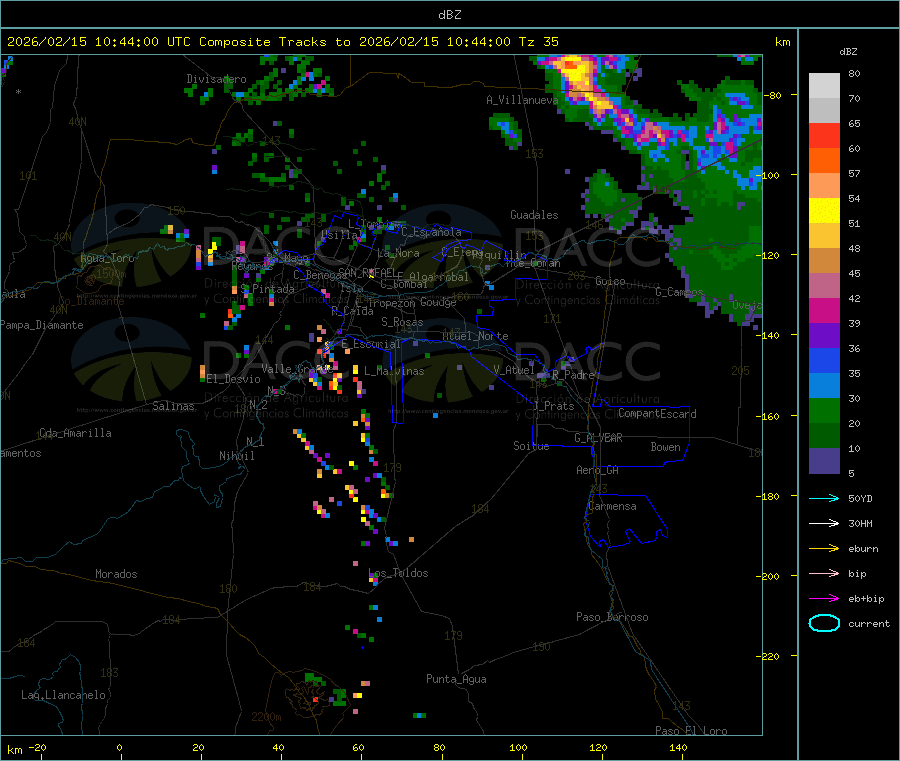
Task: Click the 'L_Malvinas' map label
Action: click(x=394, y=371)
